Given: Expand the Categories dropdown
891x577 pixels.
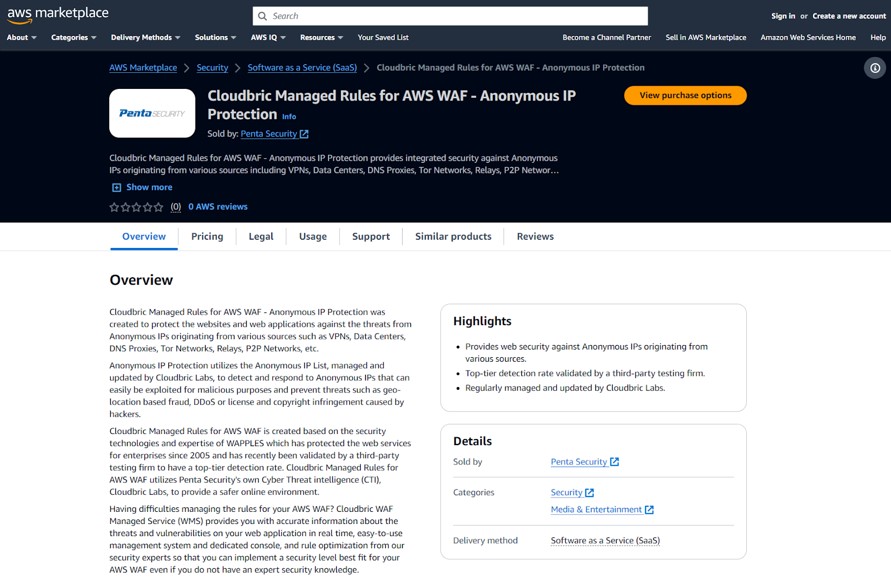Looking at the screenshot, I should (74, 38).
